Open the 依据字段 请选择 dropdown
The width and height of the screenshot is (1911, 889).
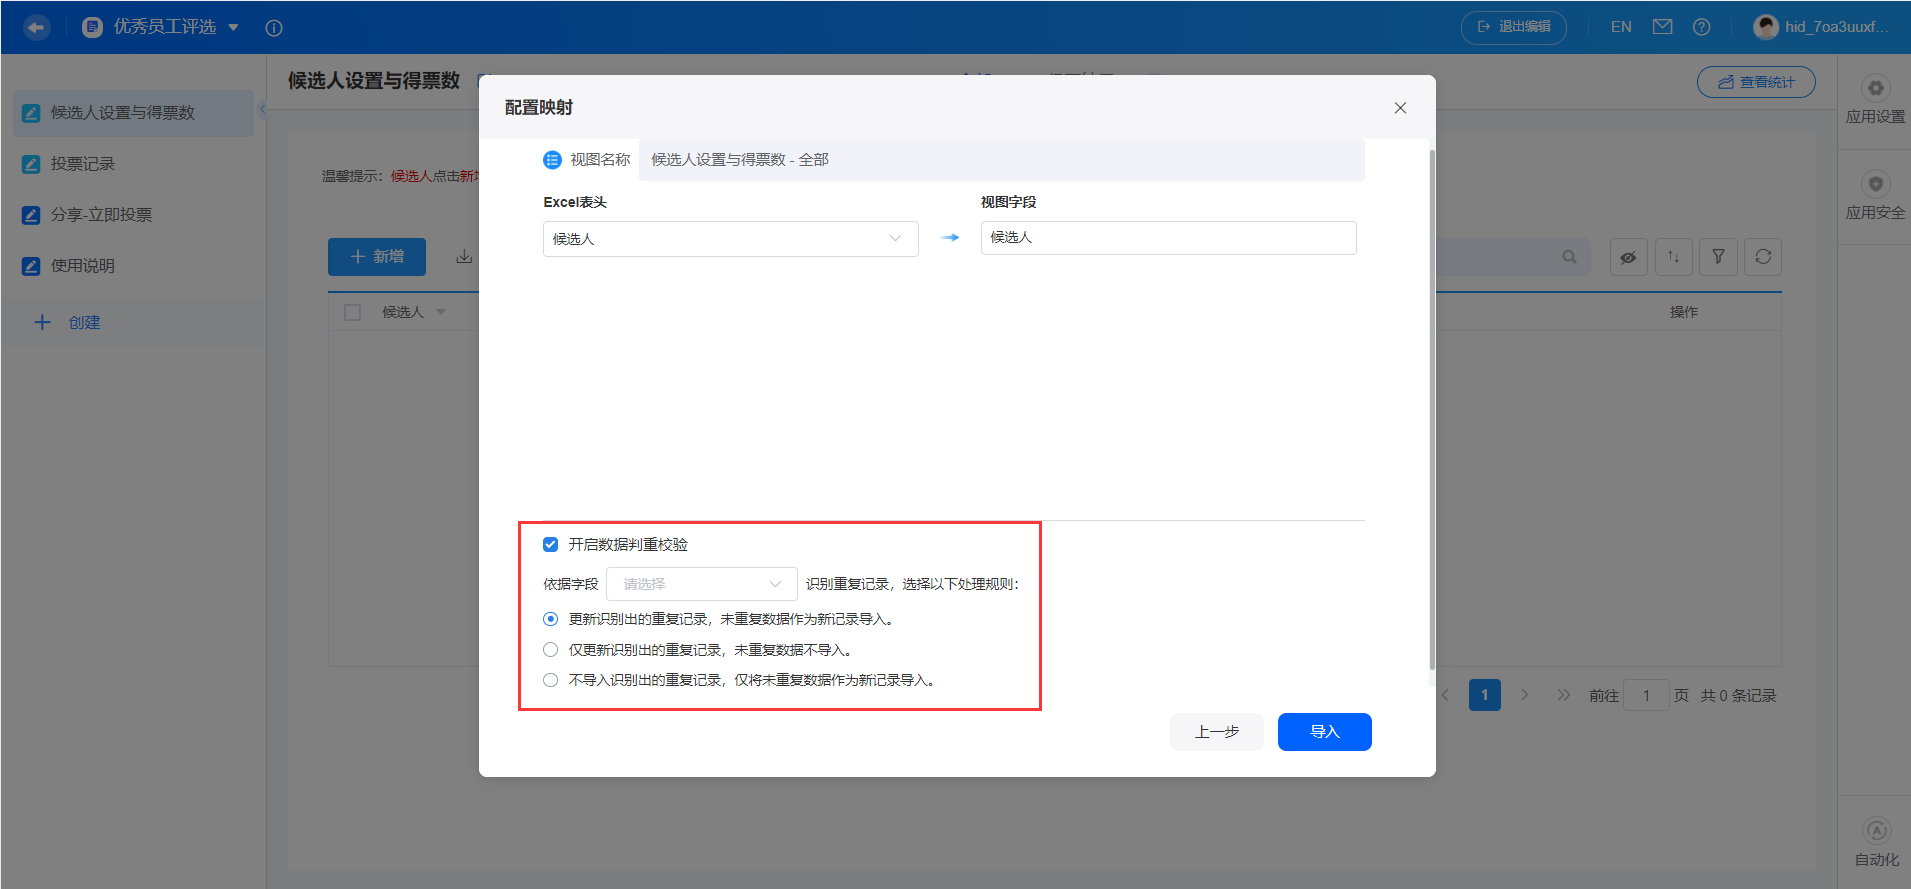click(702, 584)
